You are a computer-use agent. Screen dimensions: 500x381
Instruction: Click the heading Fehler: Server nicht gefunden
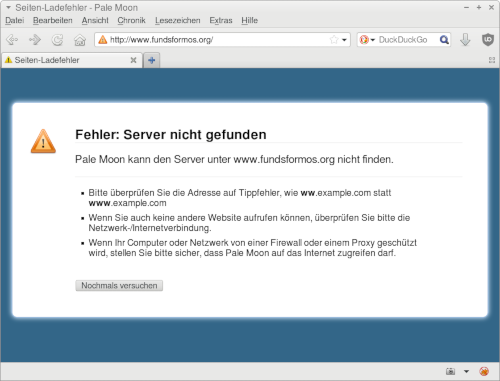[171, 135]
